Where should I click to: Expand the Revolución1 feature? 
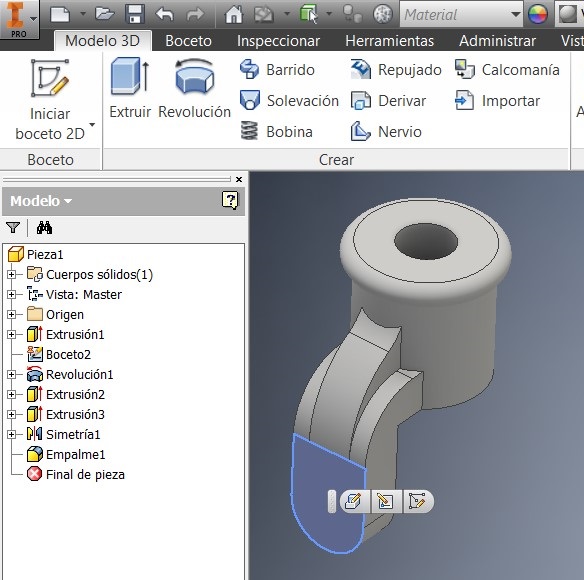(x=12, y=374)
